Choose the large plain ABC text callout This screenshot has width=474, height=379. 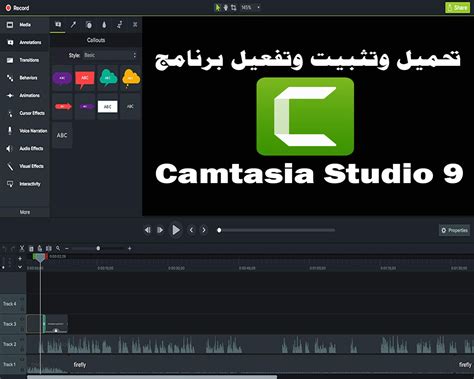[x=62, y=135]
